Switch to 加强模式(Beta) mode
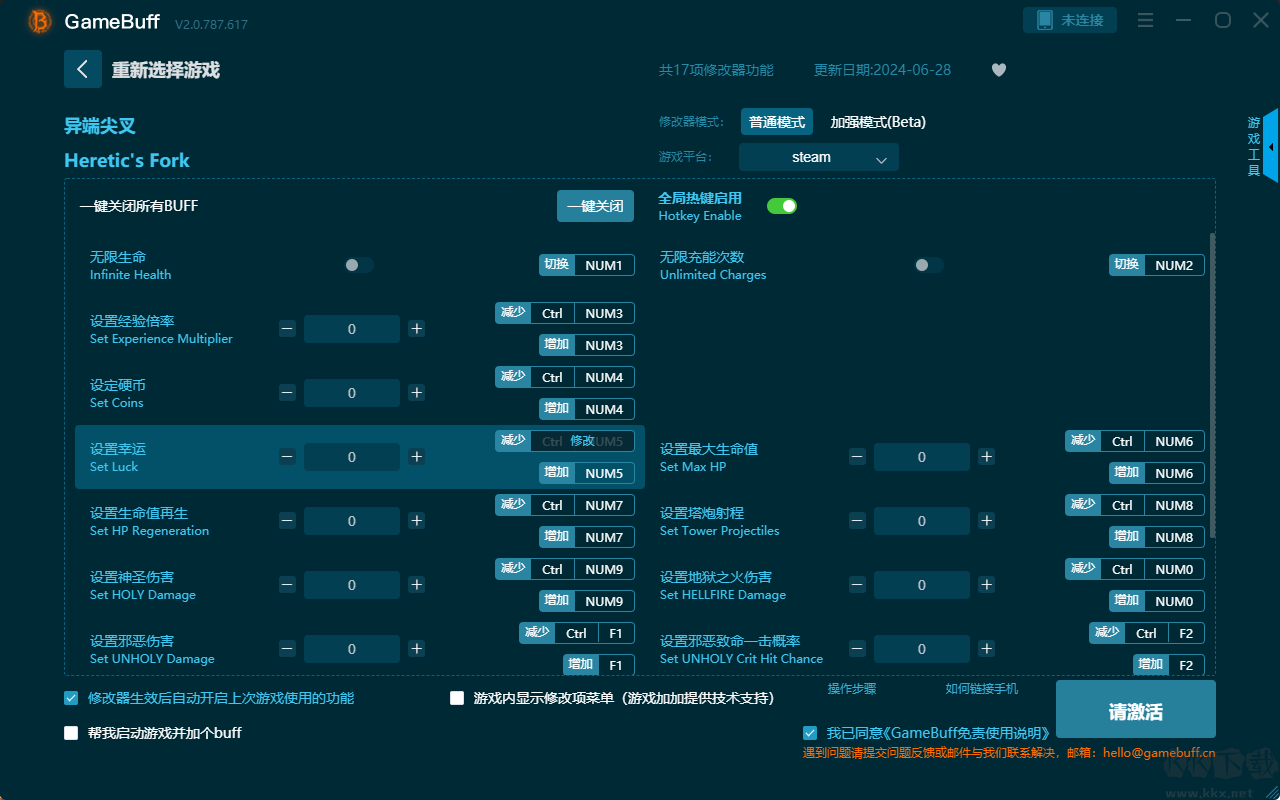This screenshot has height=800, width=1280. click(x=878, y=122)
